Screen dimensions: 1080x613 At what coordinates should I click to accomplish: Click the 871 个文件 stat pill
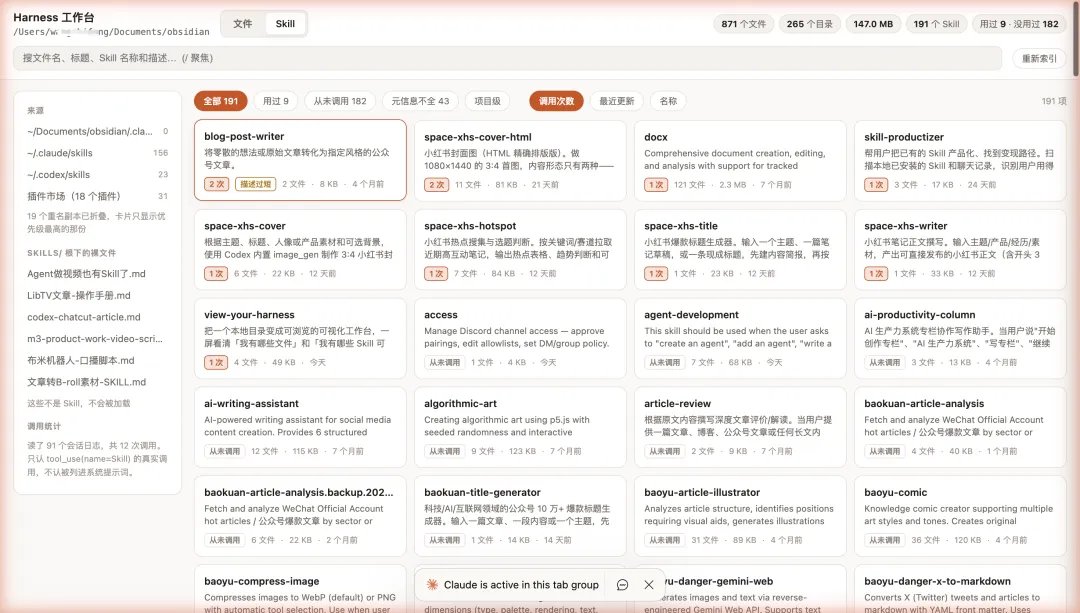tap(743, 24)
